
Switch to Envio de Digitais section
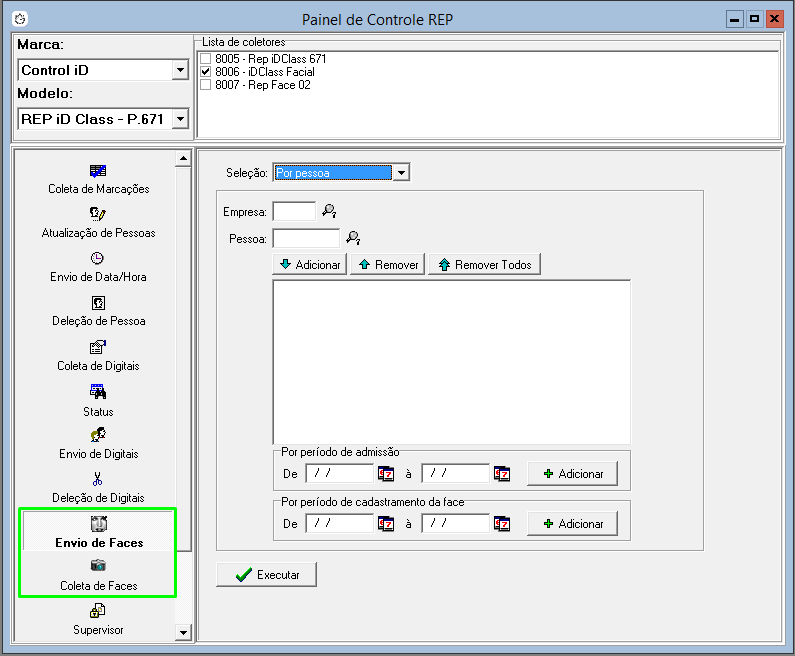coord(98,443)
